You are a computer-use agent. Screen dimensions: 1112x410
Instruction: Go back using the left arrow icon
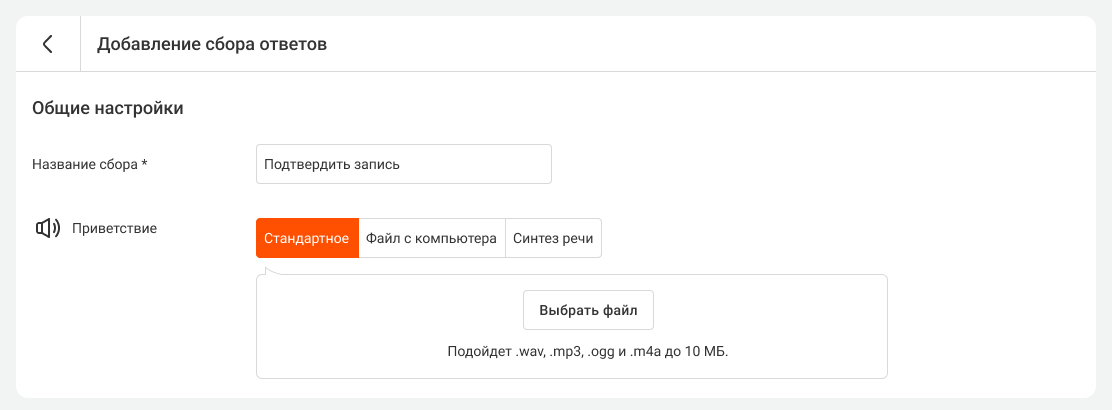coord(48,44)
